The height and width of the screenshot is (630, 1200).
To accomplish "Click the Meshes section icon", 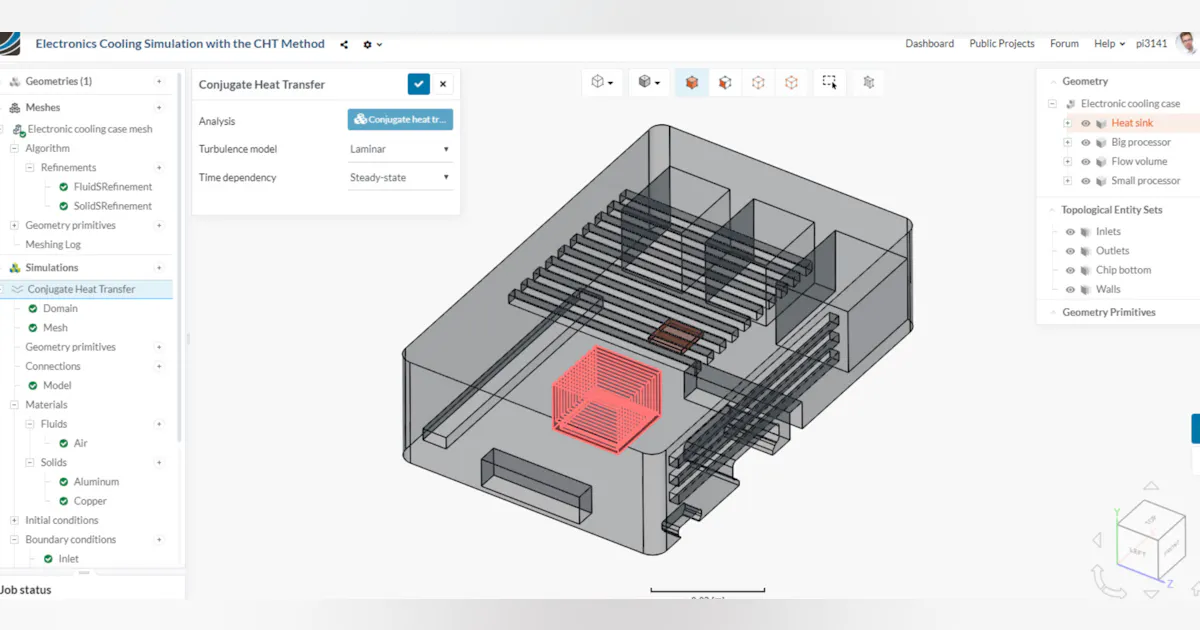I will tap(15, 107).
